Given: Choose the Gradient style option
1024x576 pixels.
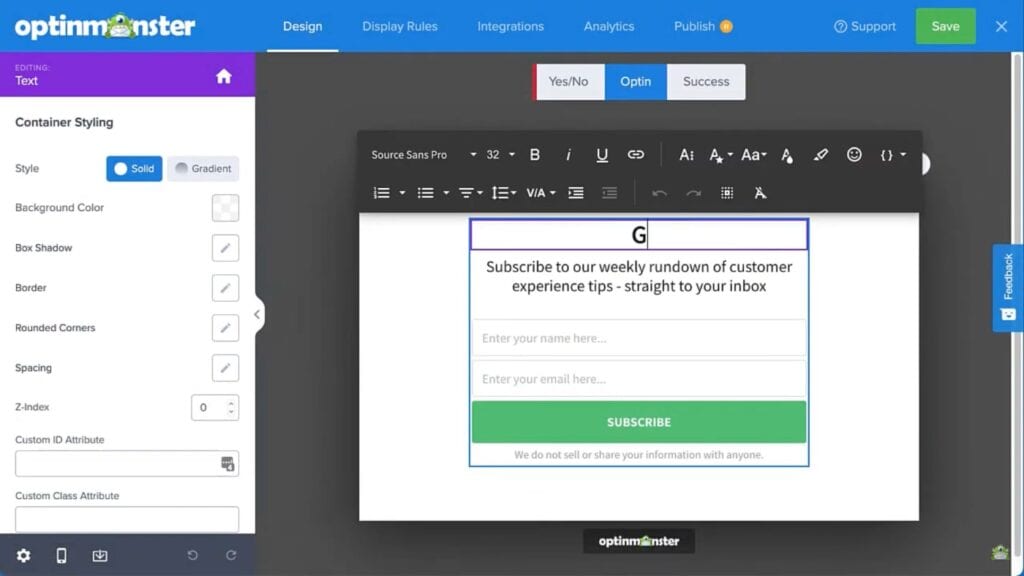Looking at the screenshot, I should point(203,168).
